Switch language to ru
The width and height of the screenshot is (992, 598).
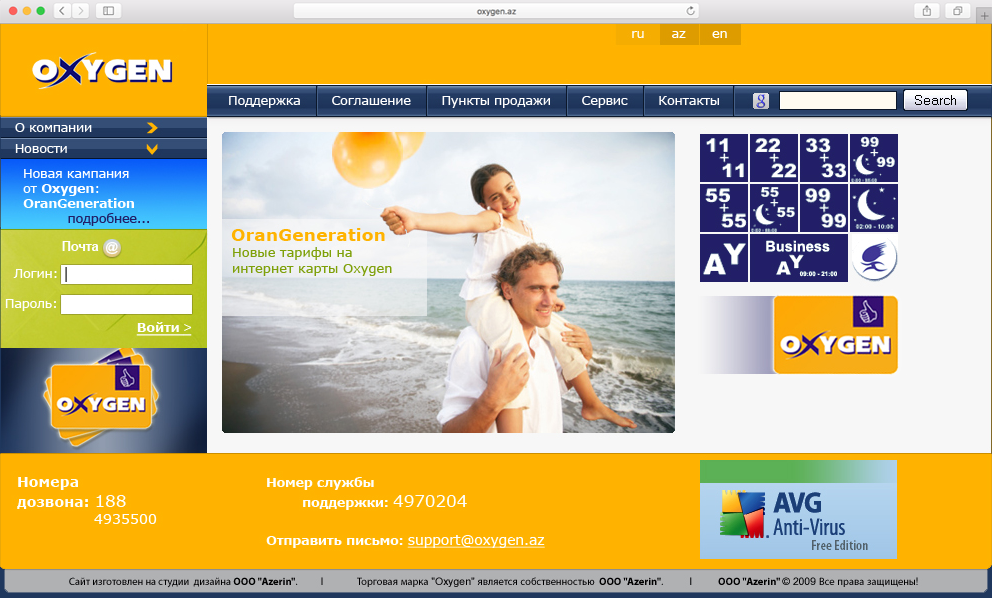pyautogui.click(x=637, y=34)
